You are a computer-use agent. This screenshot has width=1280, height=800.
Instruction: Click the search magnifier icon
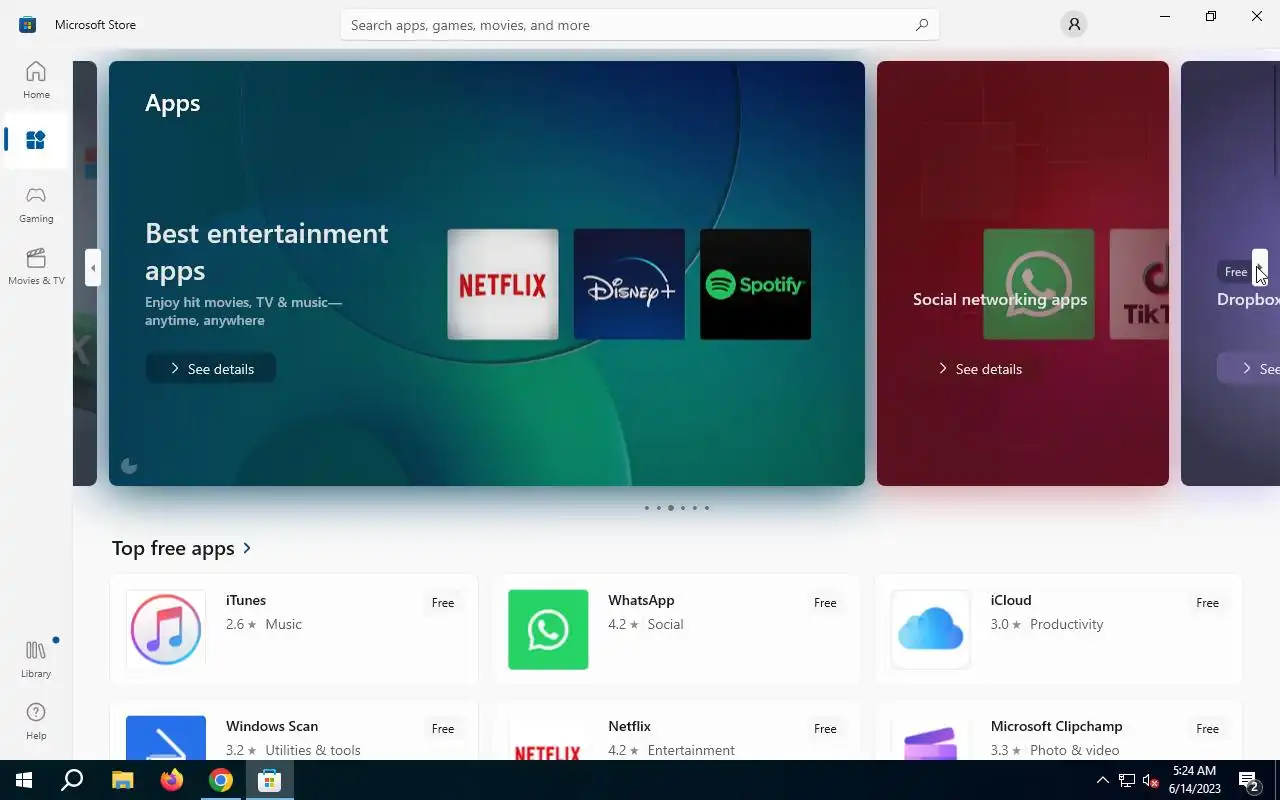[922, 25]
